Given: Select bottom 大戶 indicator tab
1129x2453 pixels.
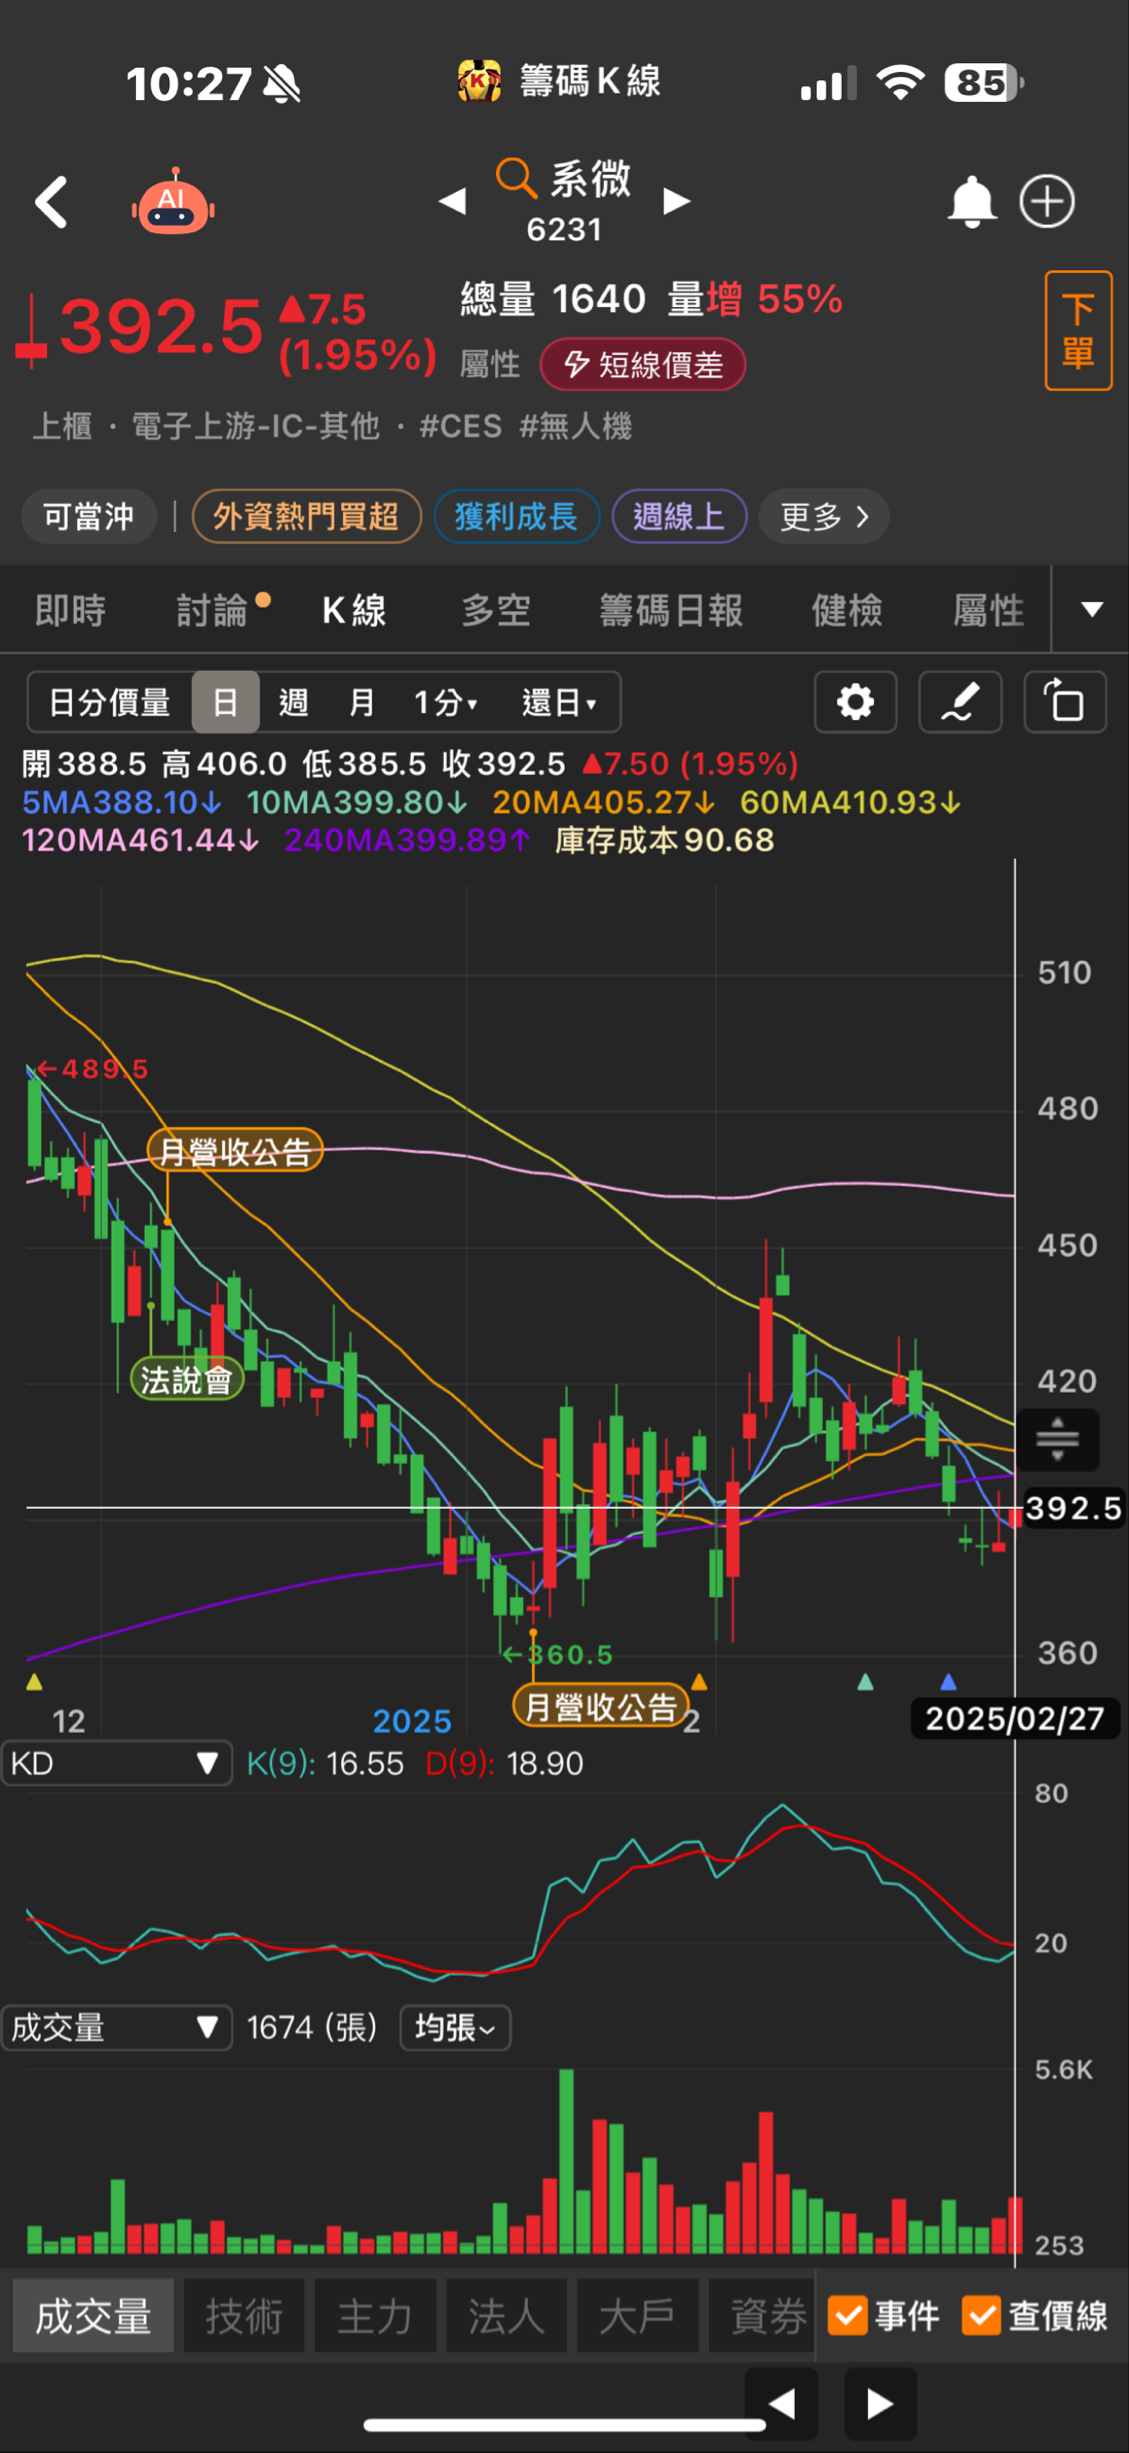Looking at the screenshot, I should coord(637,2315).
